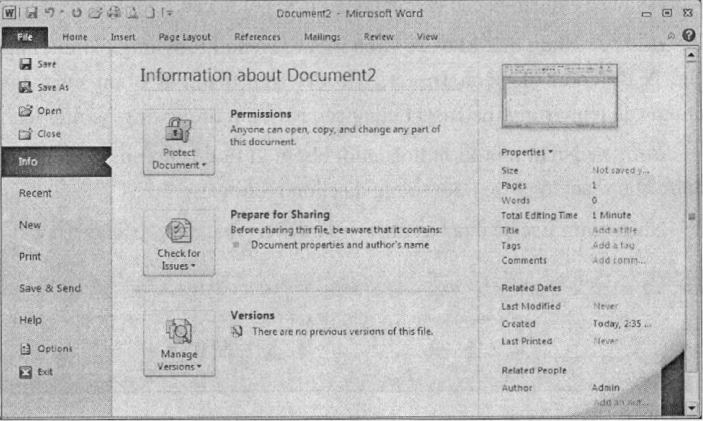
Task: Open the View tab
Action: point(427,37)
